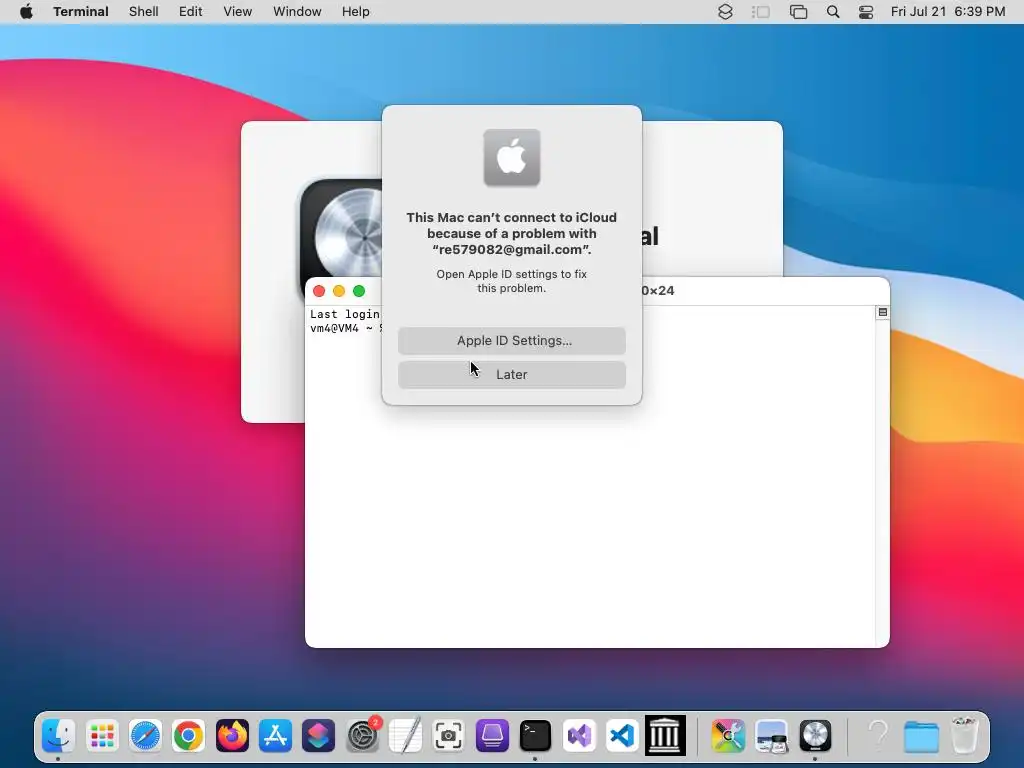Click the Apple ID Settings button
Image resolution: width=1024 pixels, height=768 pixels.
coord(511,341)
